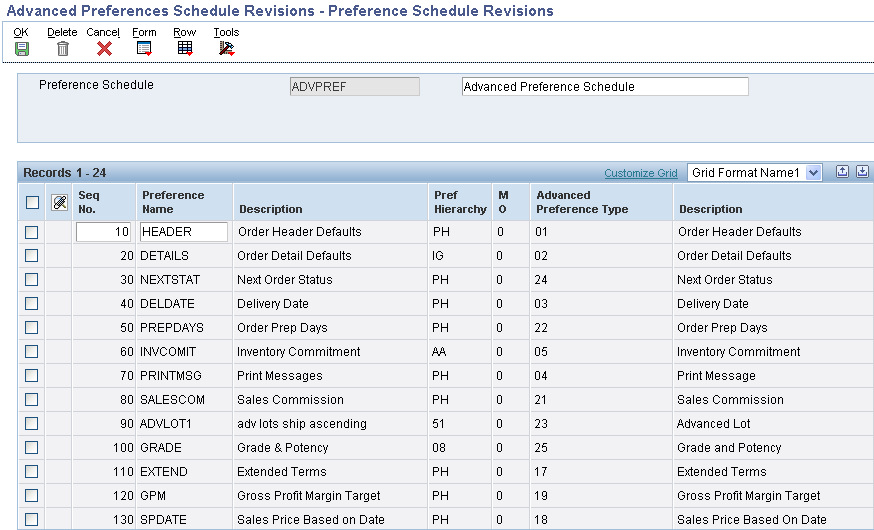Open the Row menu icon
Viewport: 874px width, 530px height.
(185, 49)
